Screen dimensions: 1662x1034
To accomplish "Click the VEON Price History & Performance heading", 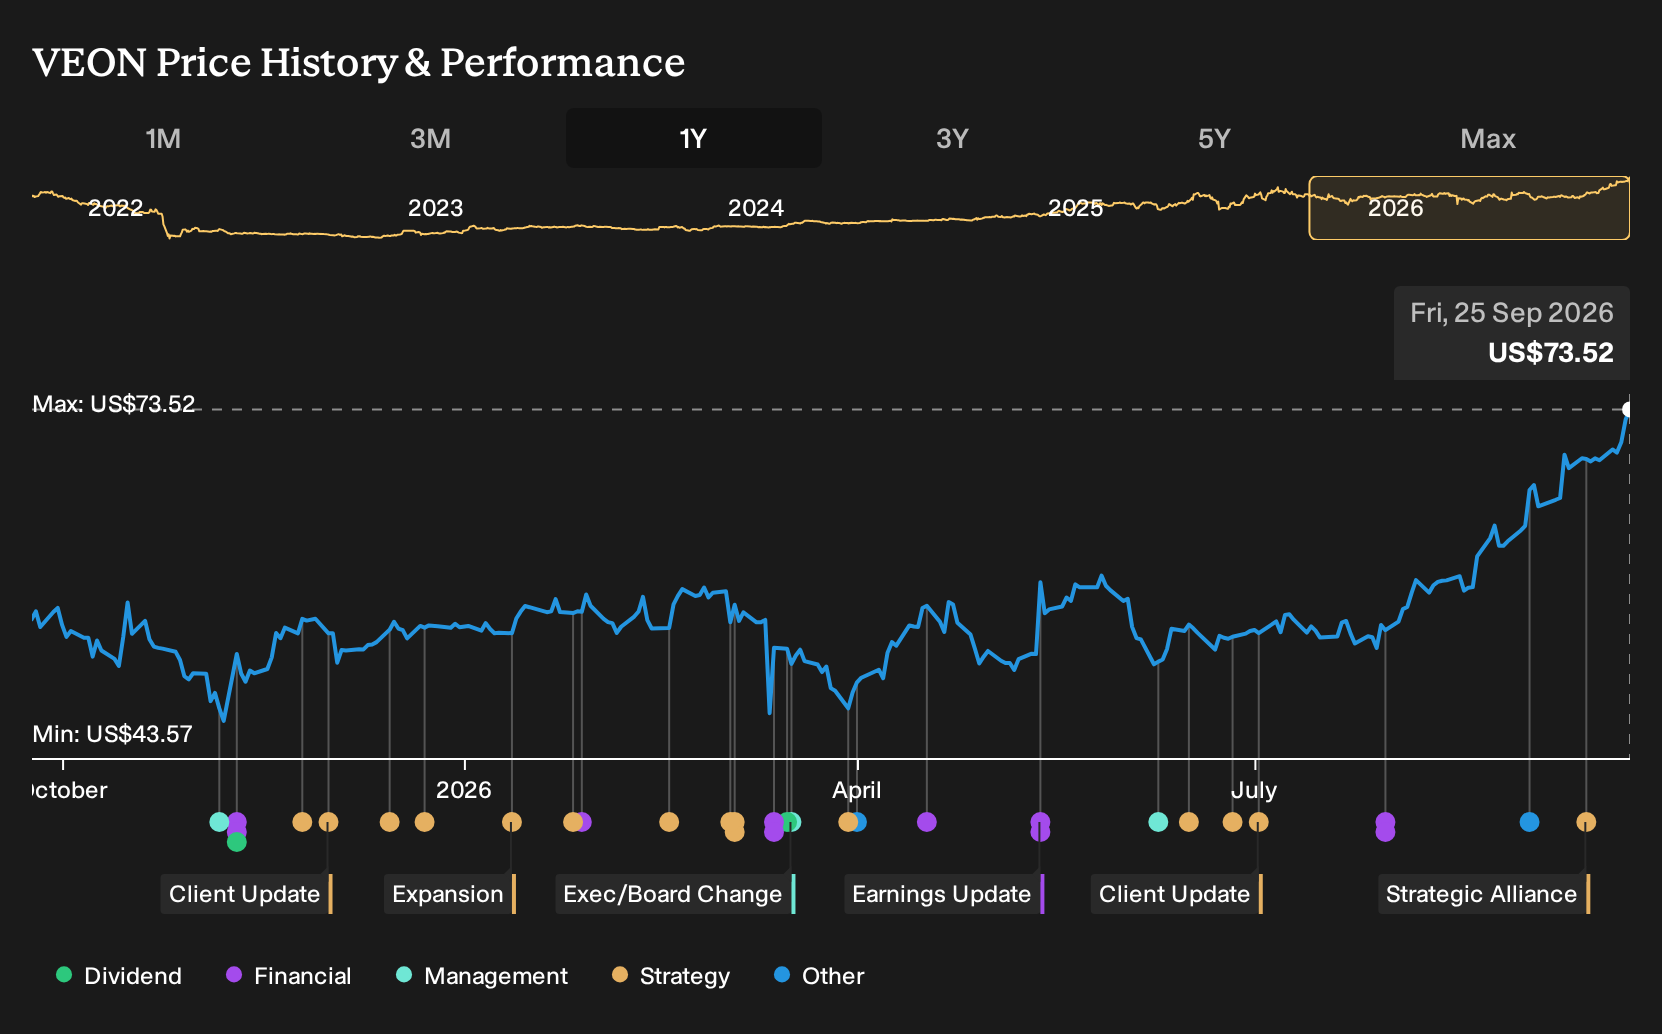I will pos(359,62).
